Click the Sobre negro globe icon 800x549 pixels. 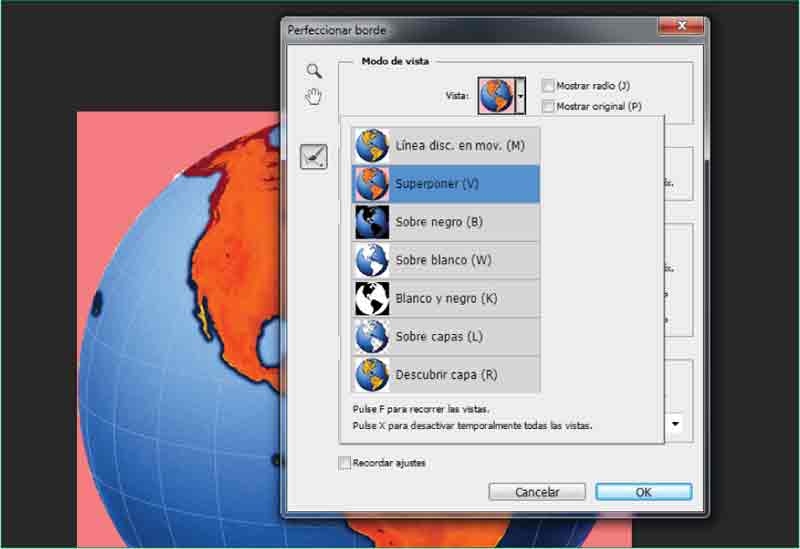(x=372, y=222)
